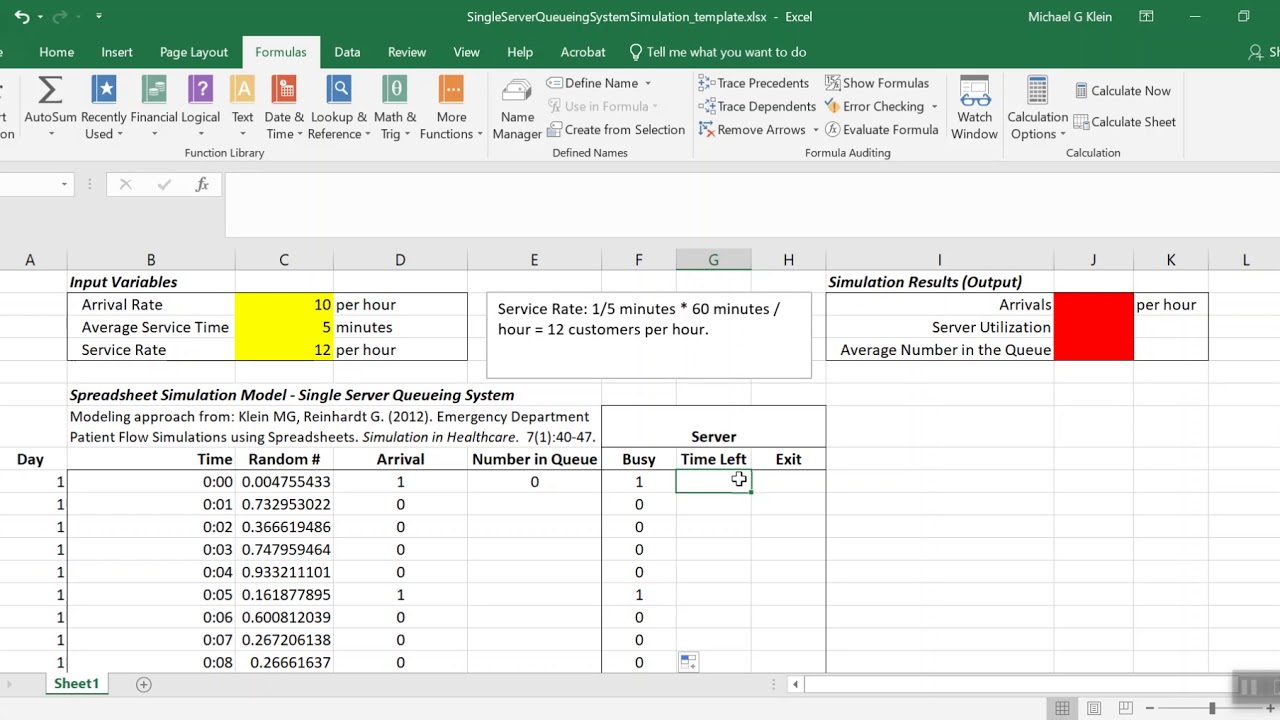This screenshot has width=1280, height=720.
Task: Open Financial functions library
Action: pos(154,108)
